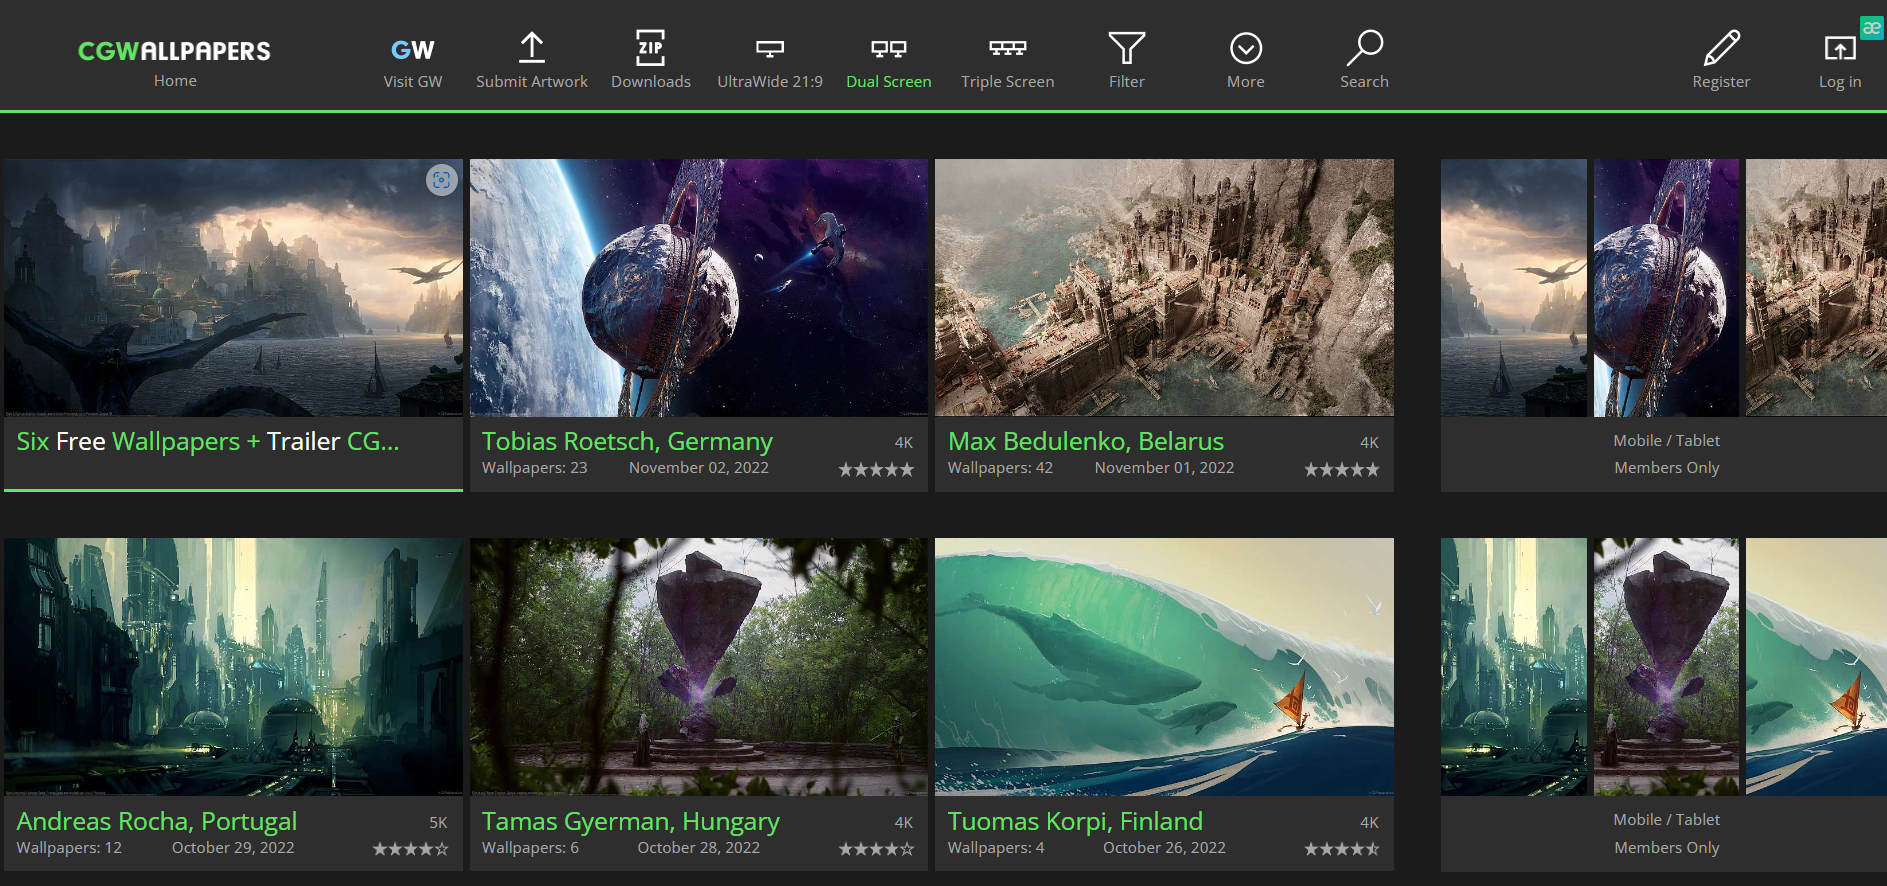Viewport: 1887px width, 886px height.
Task: Click the Register pencil icon
Action: [x=1720, y=48]
